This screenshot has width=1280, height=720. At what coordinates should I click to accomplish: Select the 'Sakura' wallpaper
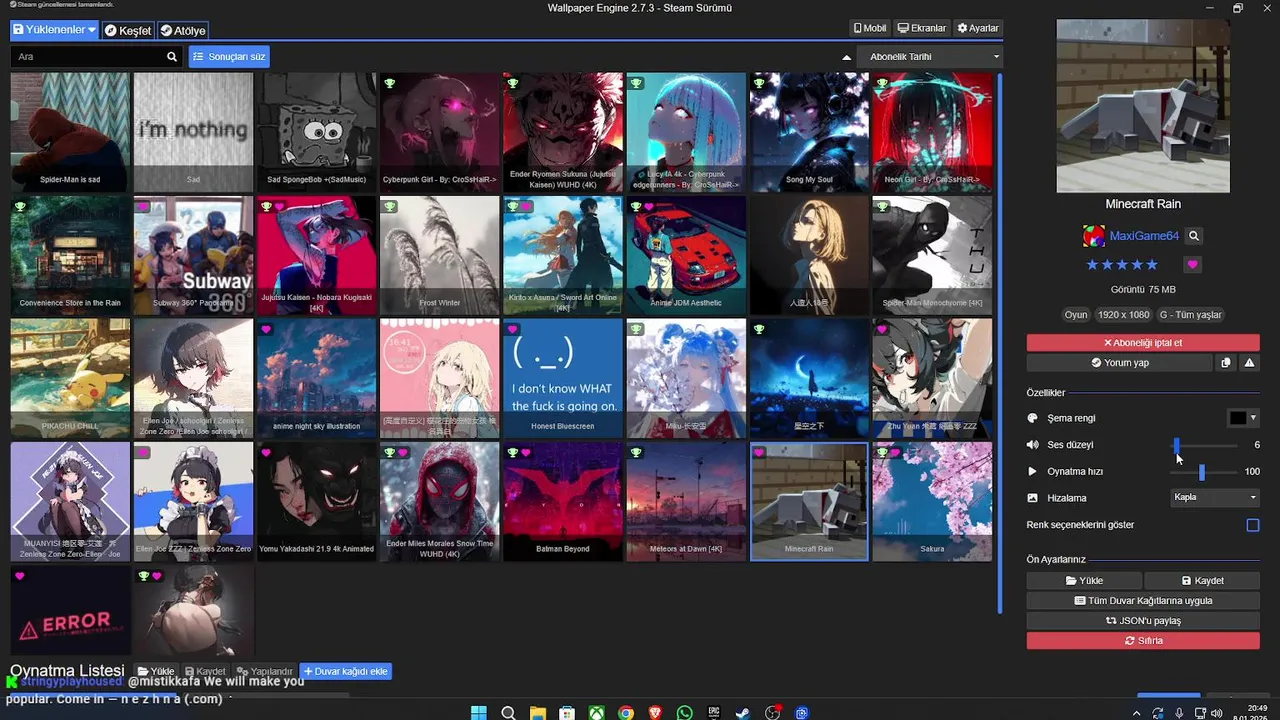(932, 502)
